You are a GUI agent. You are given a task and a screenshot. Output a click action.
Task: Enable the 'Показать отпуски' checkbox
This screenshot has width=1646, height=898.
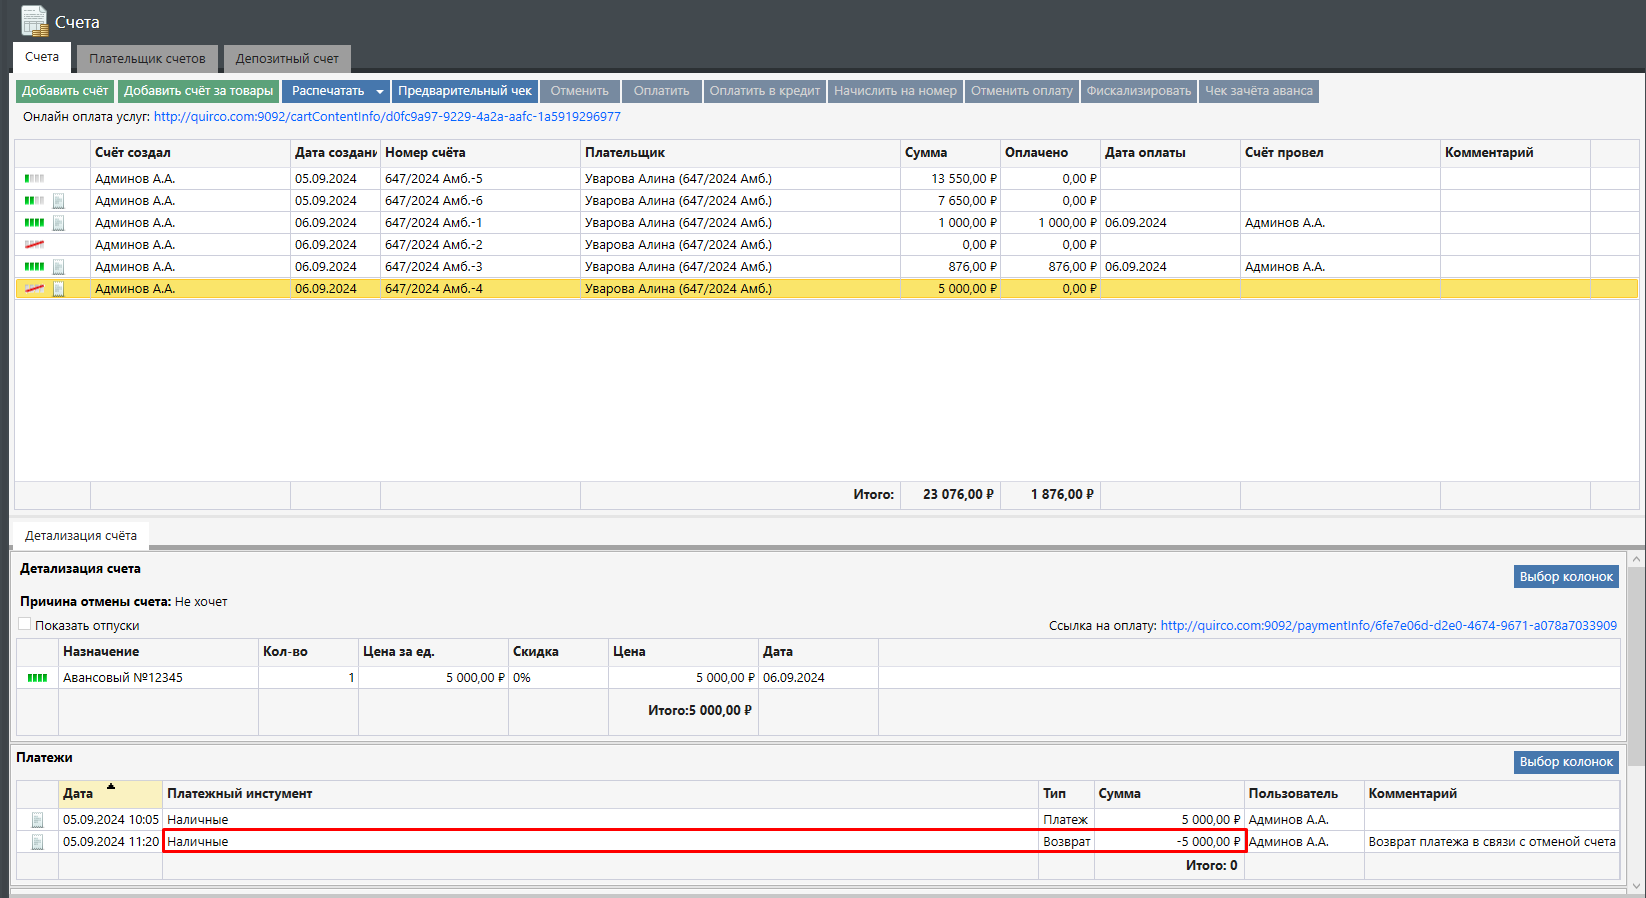coord(25,625)
